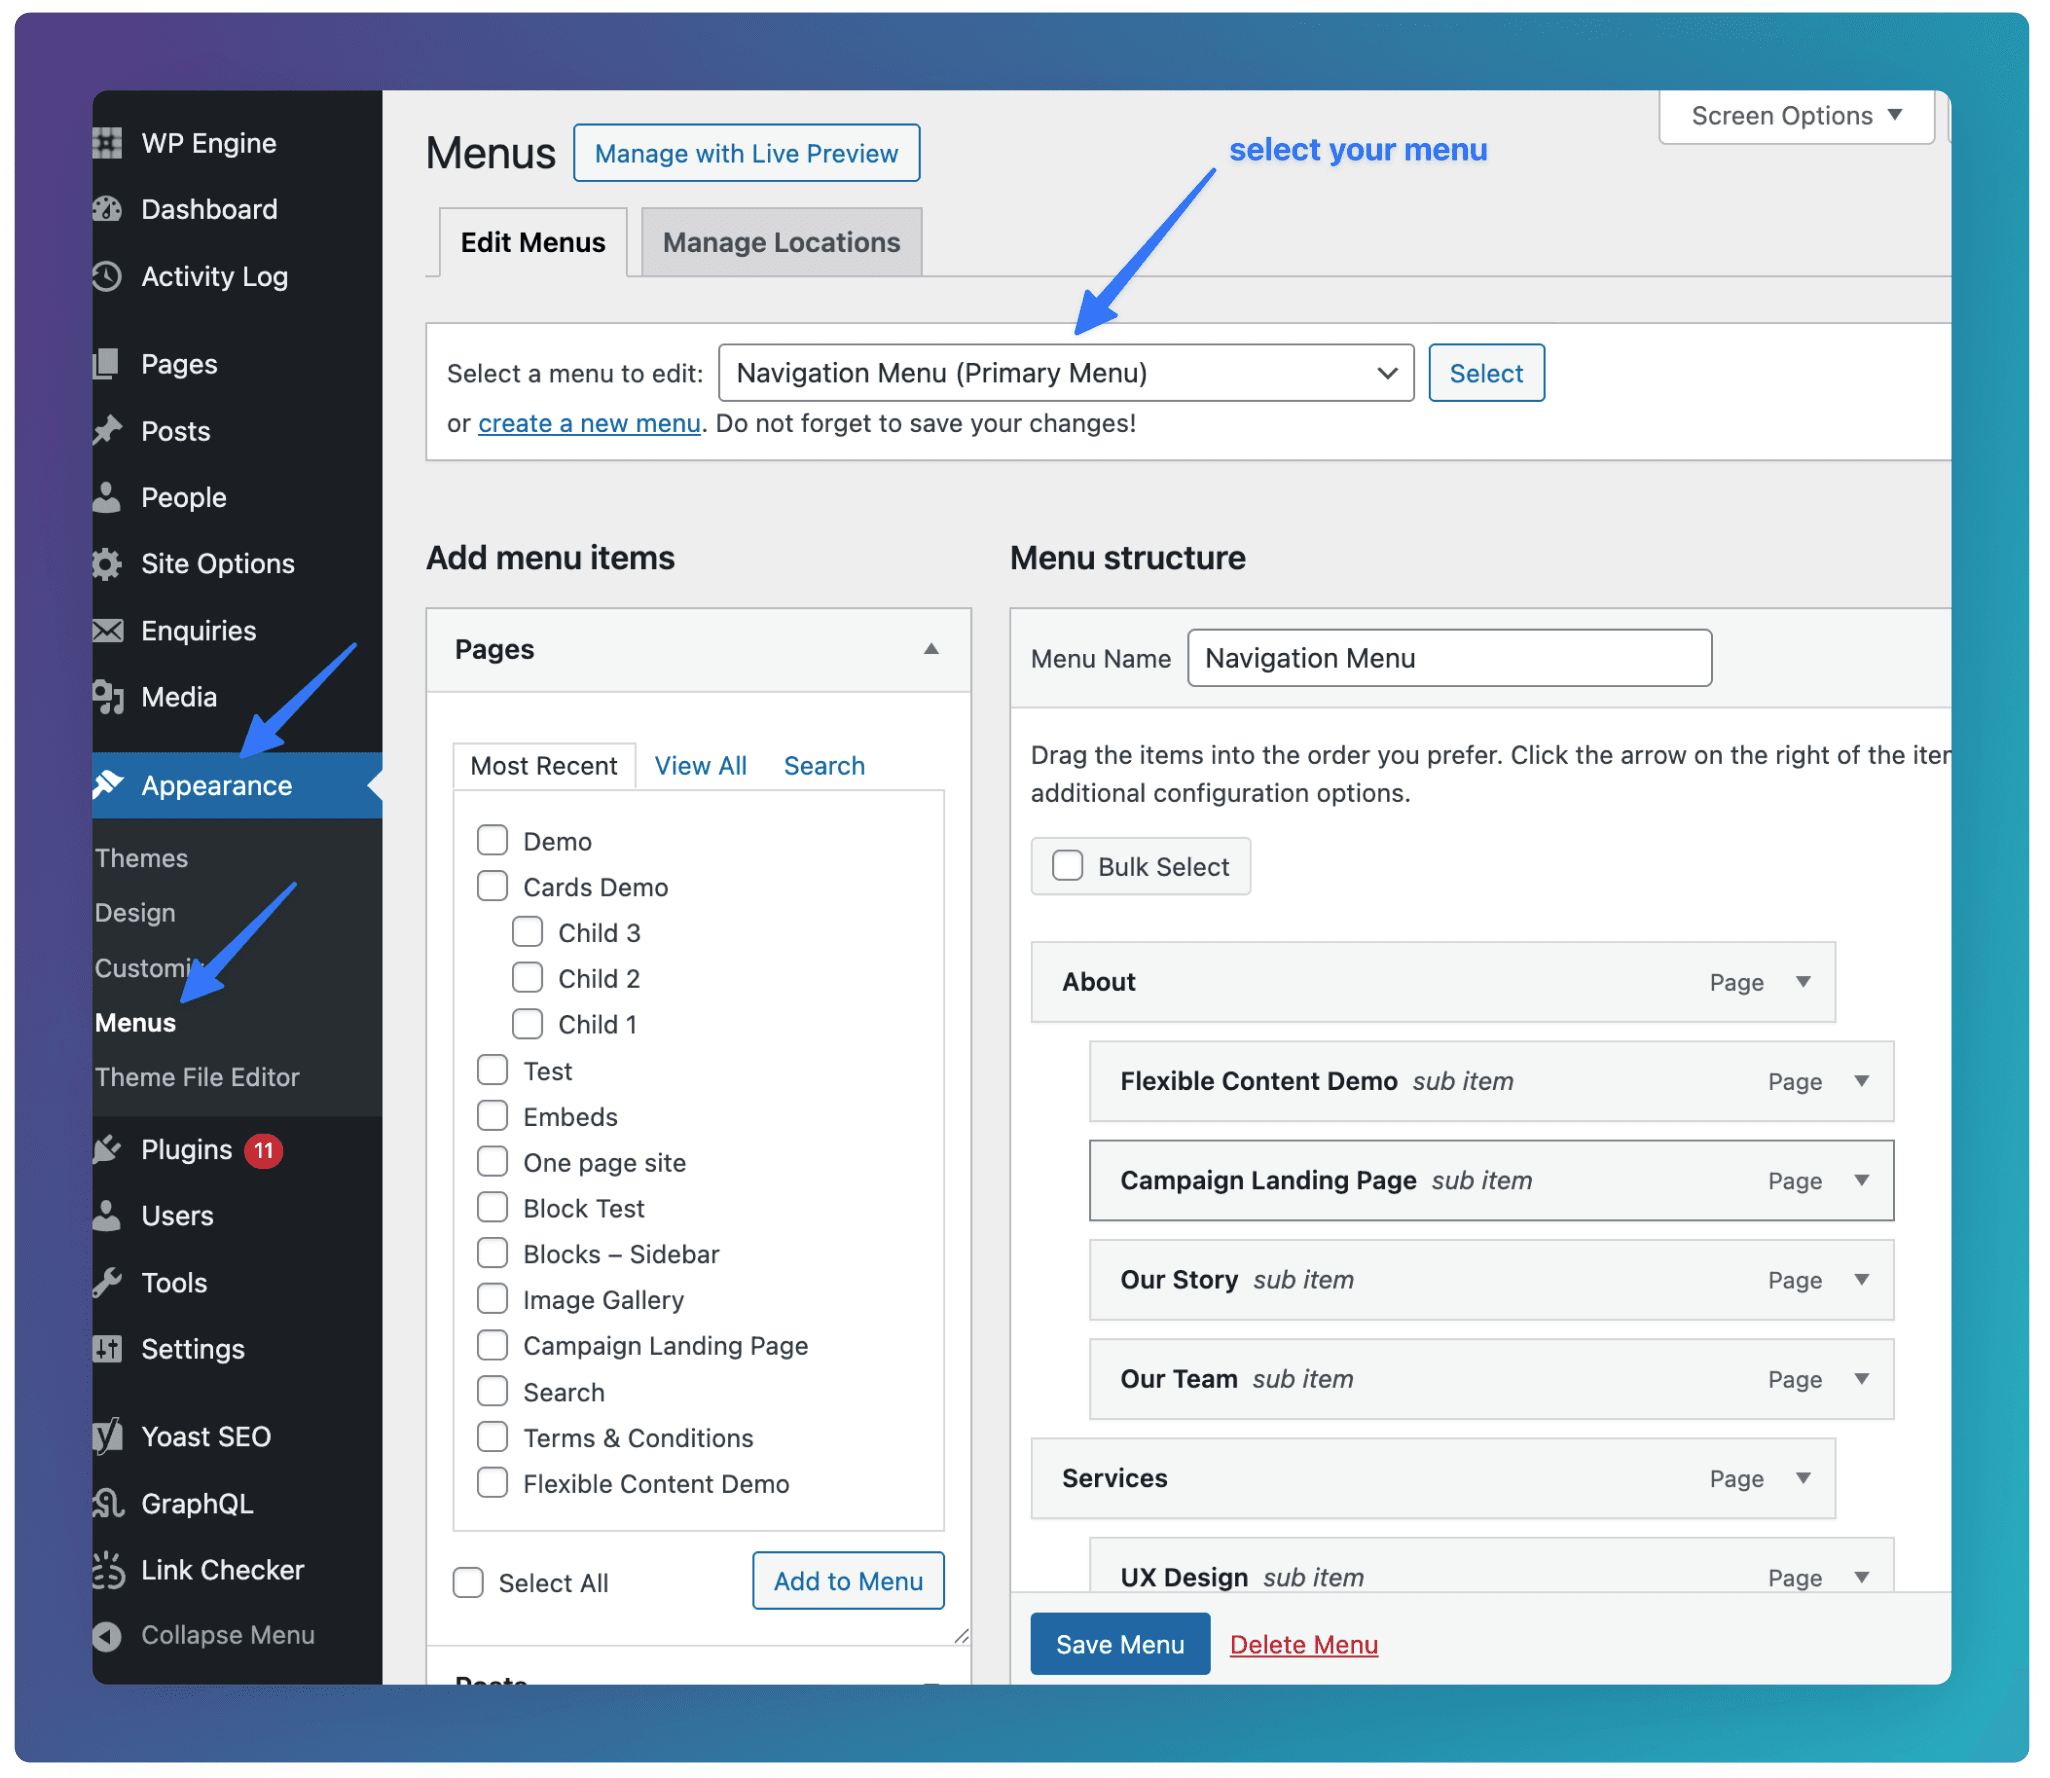
Task: Open the View All pages tab
Action: [700, 766]
